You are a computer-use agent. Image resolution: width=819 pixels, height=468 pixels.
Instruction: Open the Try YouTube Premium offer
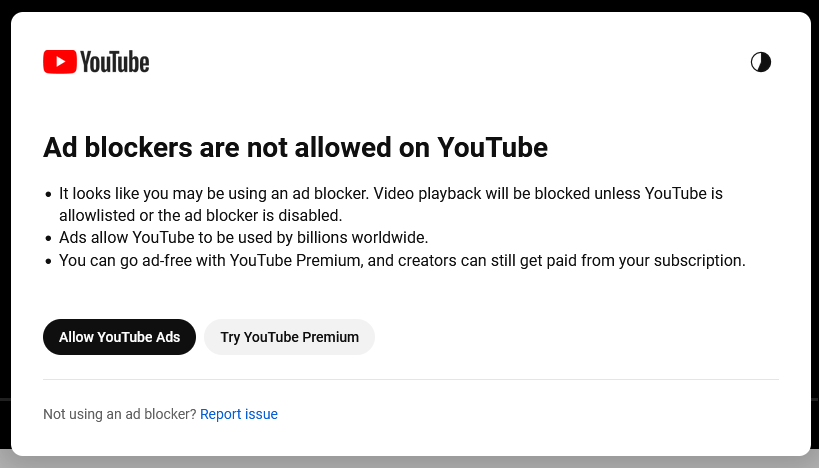[x=289, y=337]
